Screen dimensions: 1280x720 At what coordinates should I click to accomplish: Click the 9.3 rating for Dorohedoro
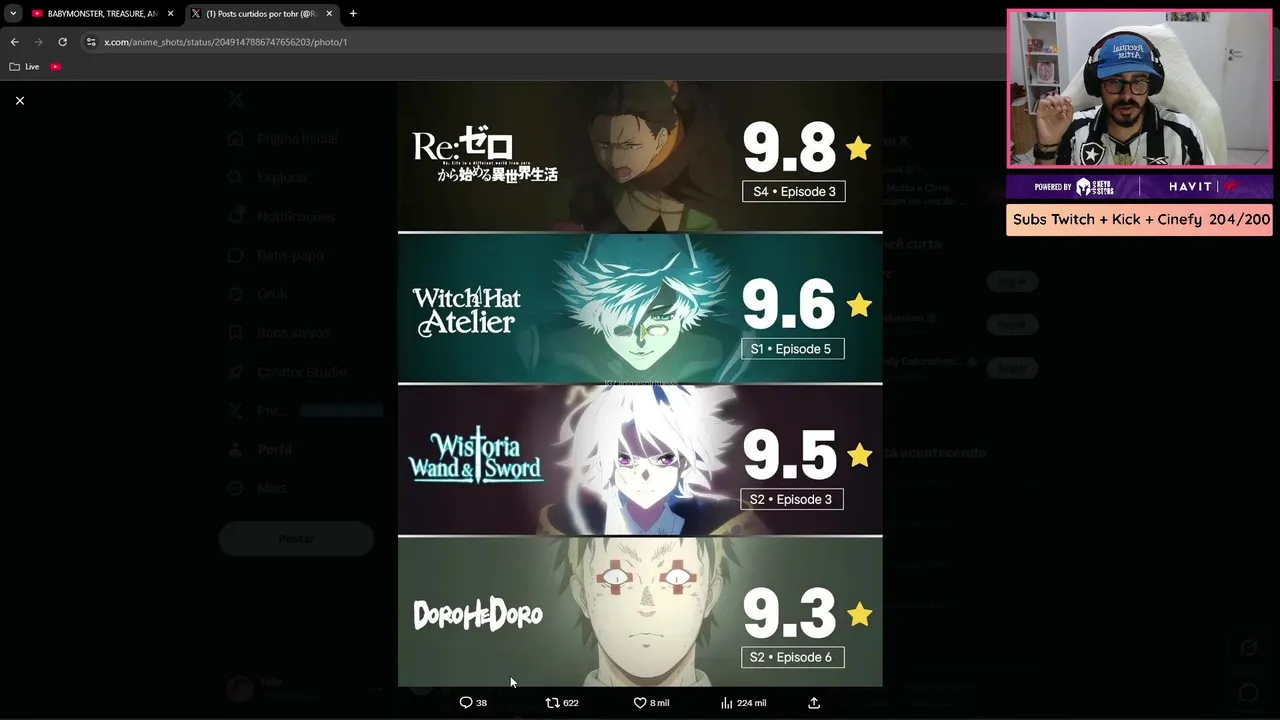(789, 613)
